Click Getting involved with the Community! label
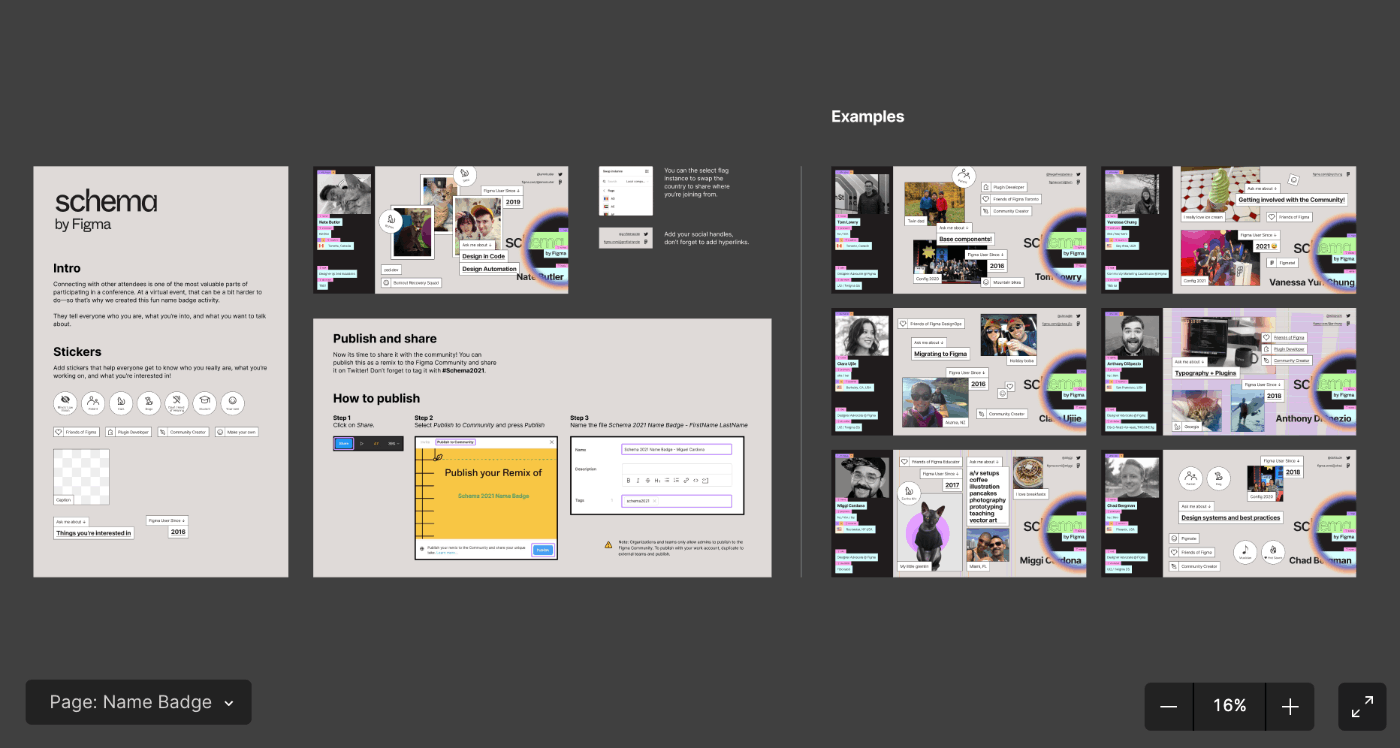The height and width of the screenshot is (748, 1400). 1292,200
